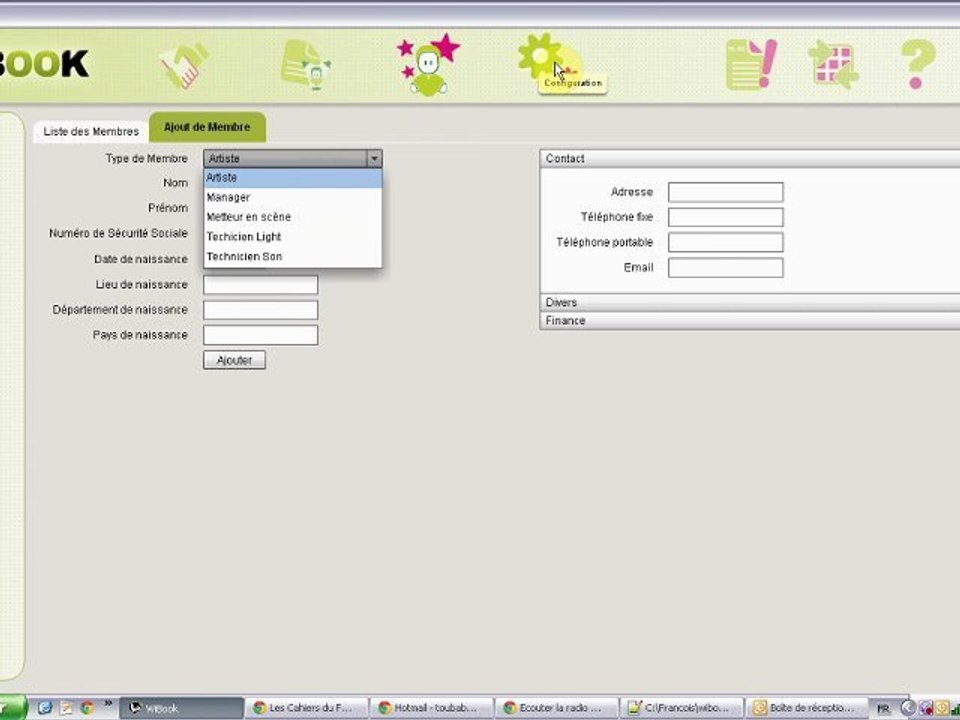Click the Email input field

[726, 268]
